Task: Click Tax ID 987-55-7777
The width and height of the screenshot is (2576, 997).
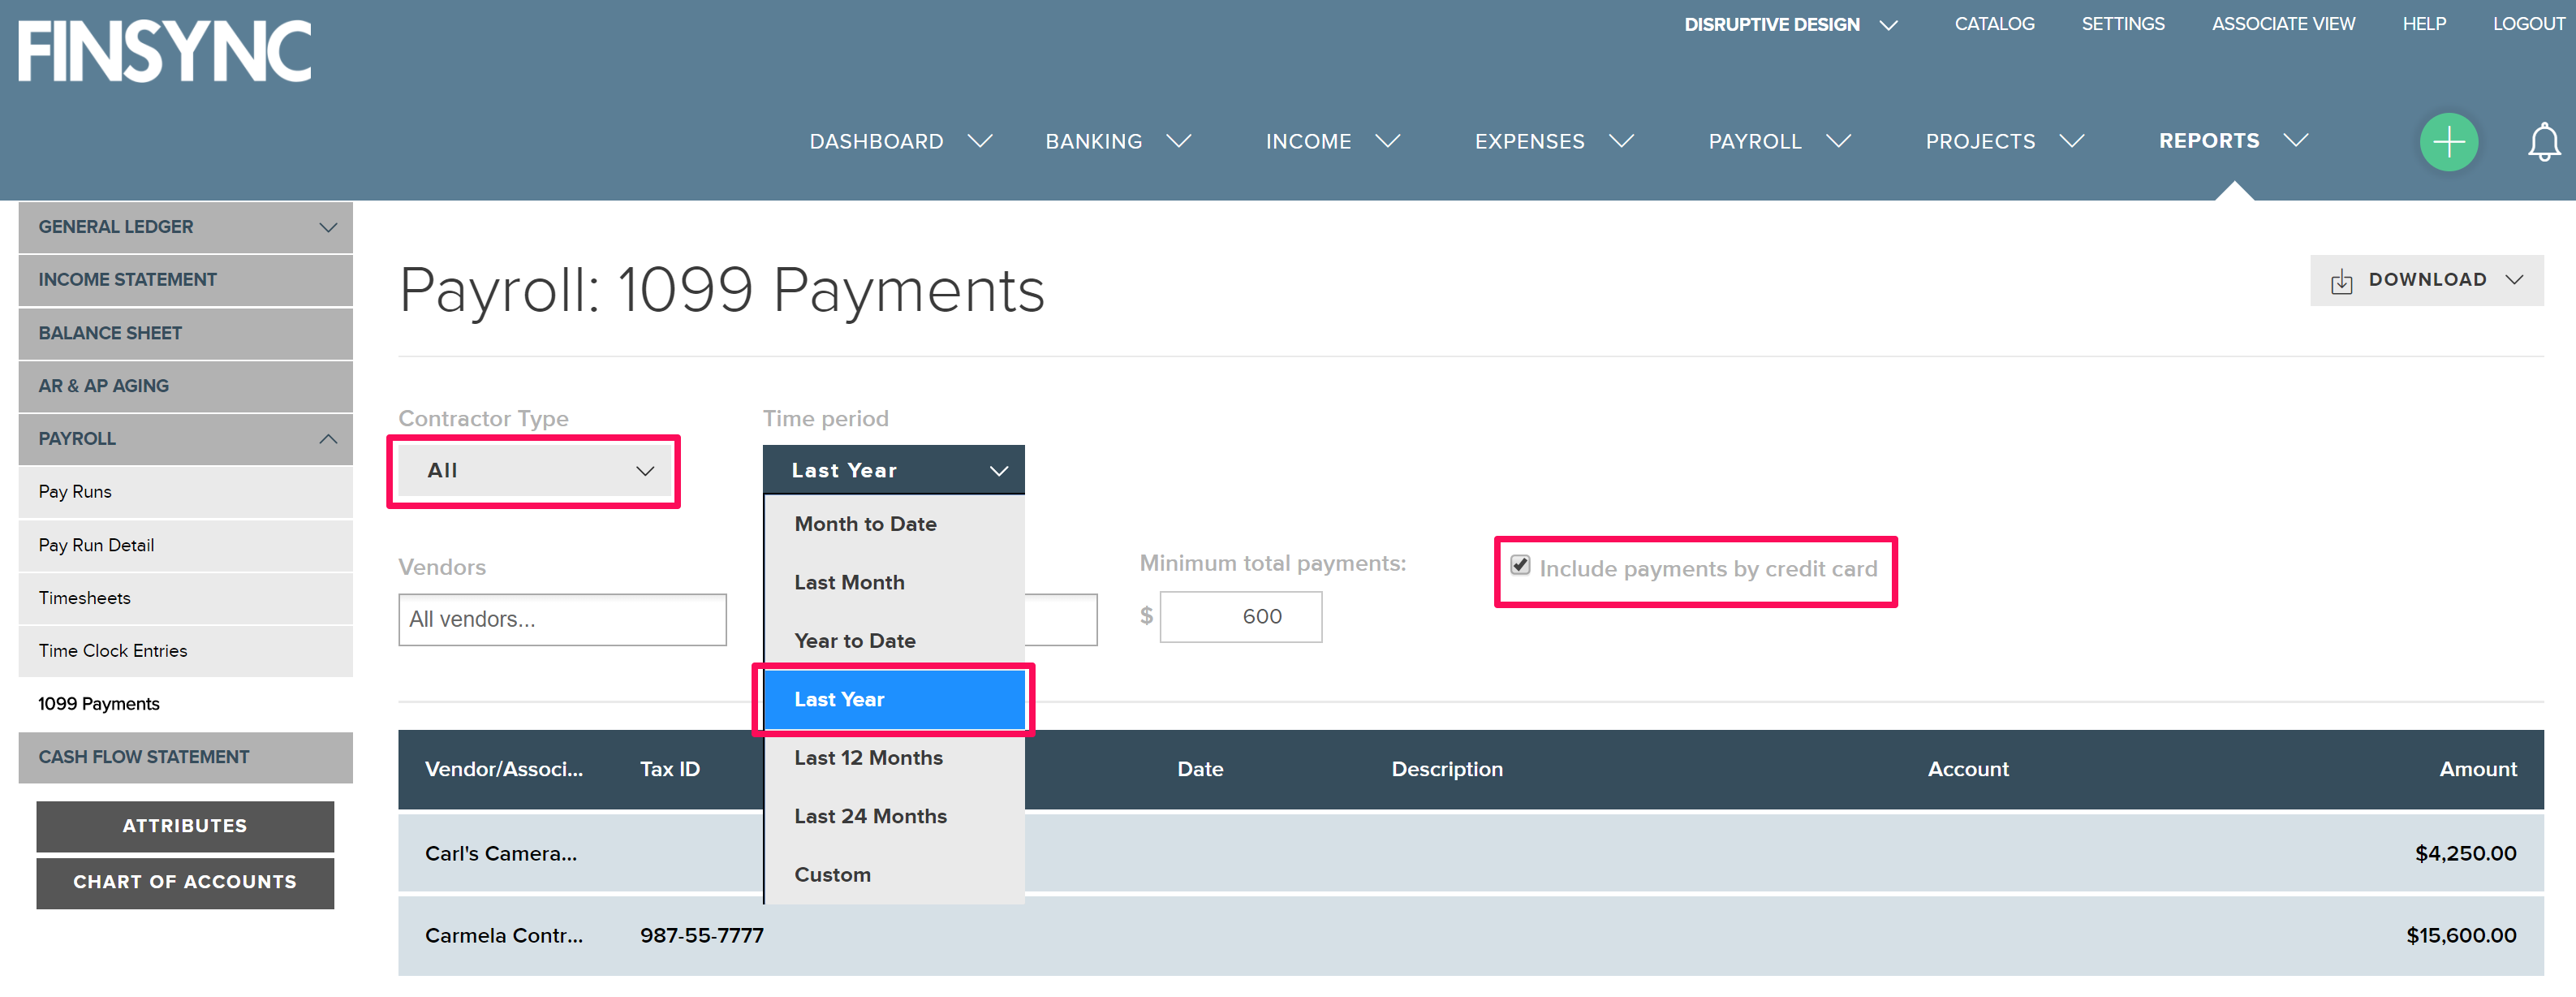Action: [x=702, y=936]
